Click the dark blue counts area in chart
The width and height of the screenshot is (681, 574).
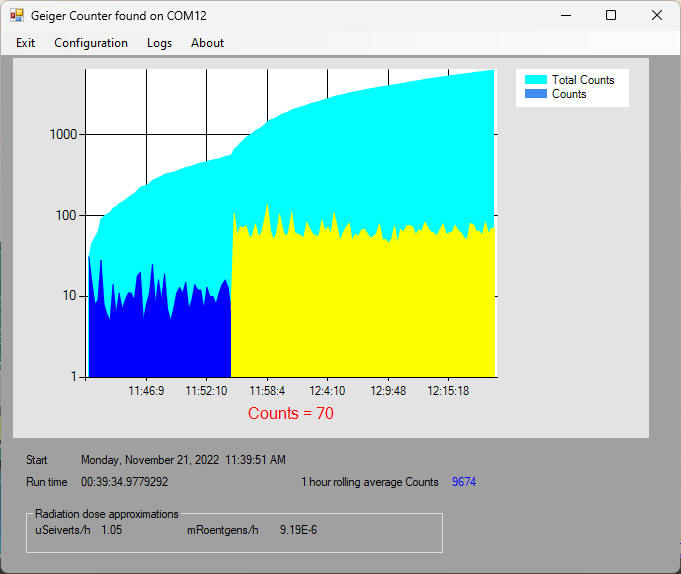[160, 340]
